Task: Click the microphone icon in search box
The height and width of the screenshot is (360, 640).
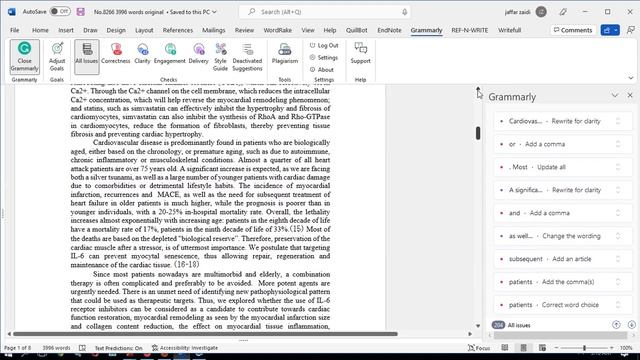Action: tap(404, 12)
